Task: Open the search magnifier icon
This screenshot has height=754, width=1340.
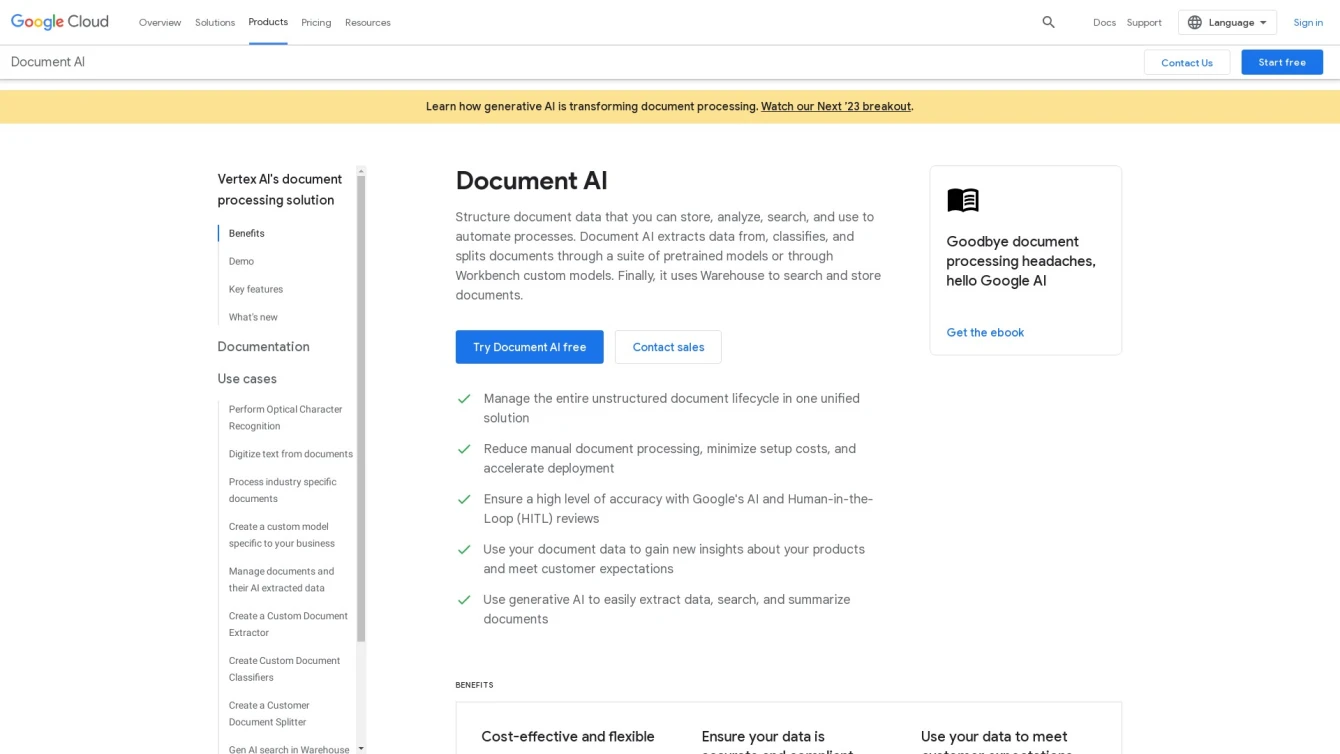Action: pos(1048,22)
